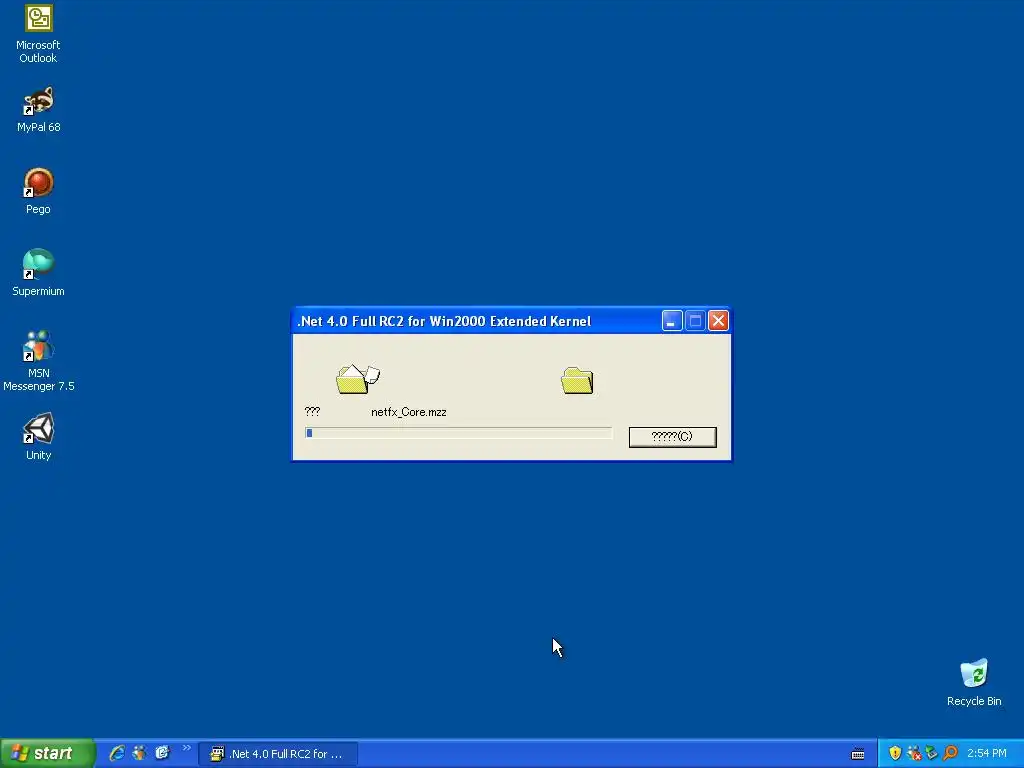
Task: Click the extraction progress bar
Action: pyautogui.click(x=458, y=433)
